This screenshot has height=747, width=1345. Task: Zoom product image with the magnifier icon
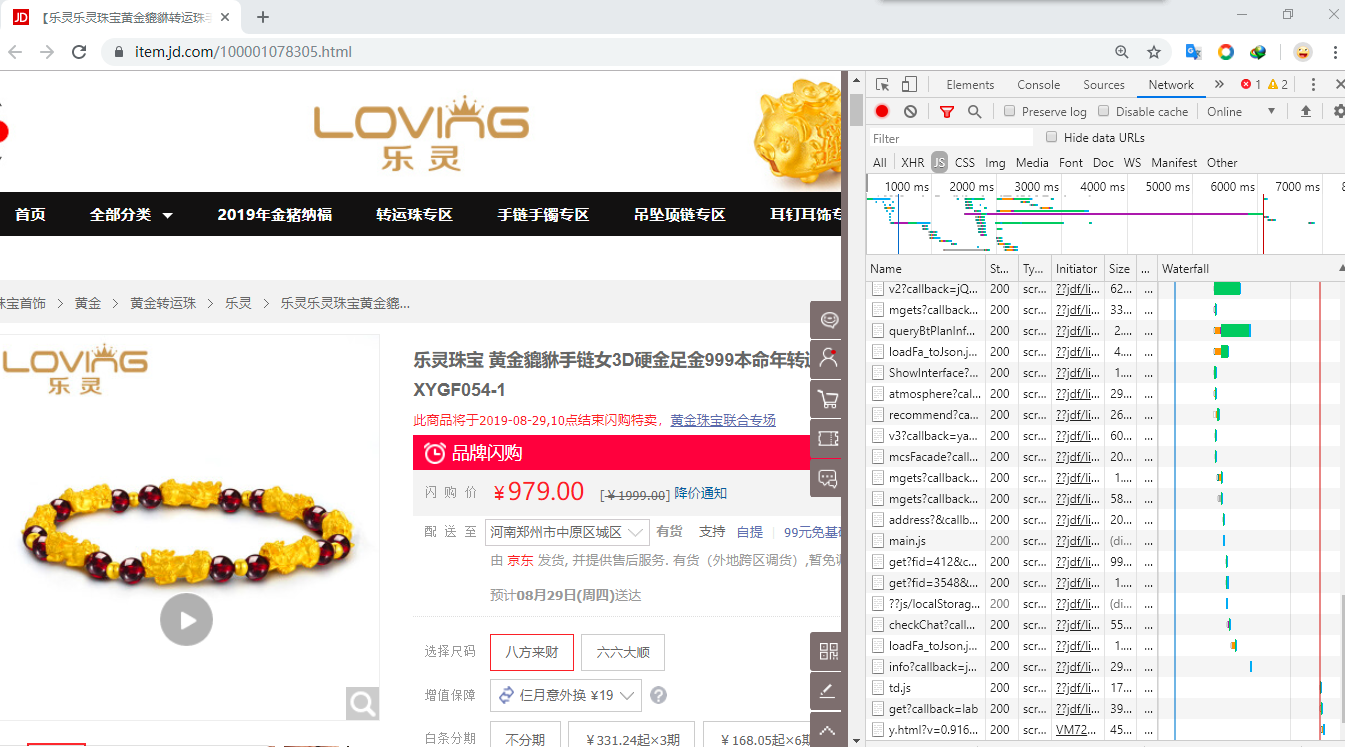pyautogui.click(x=362, y=704)
